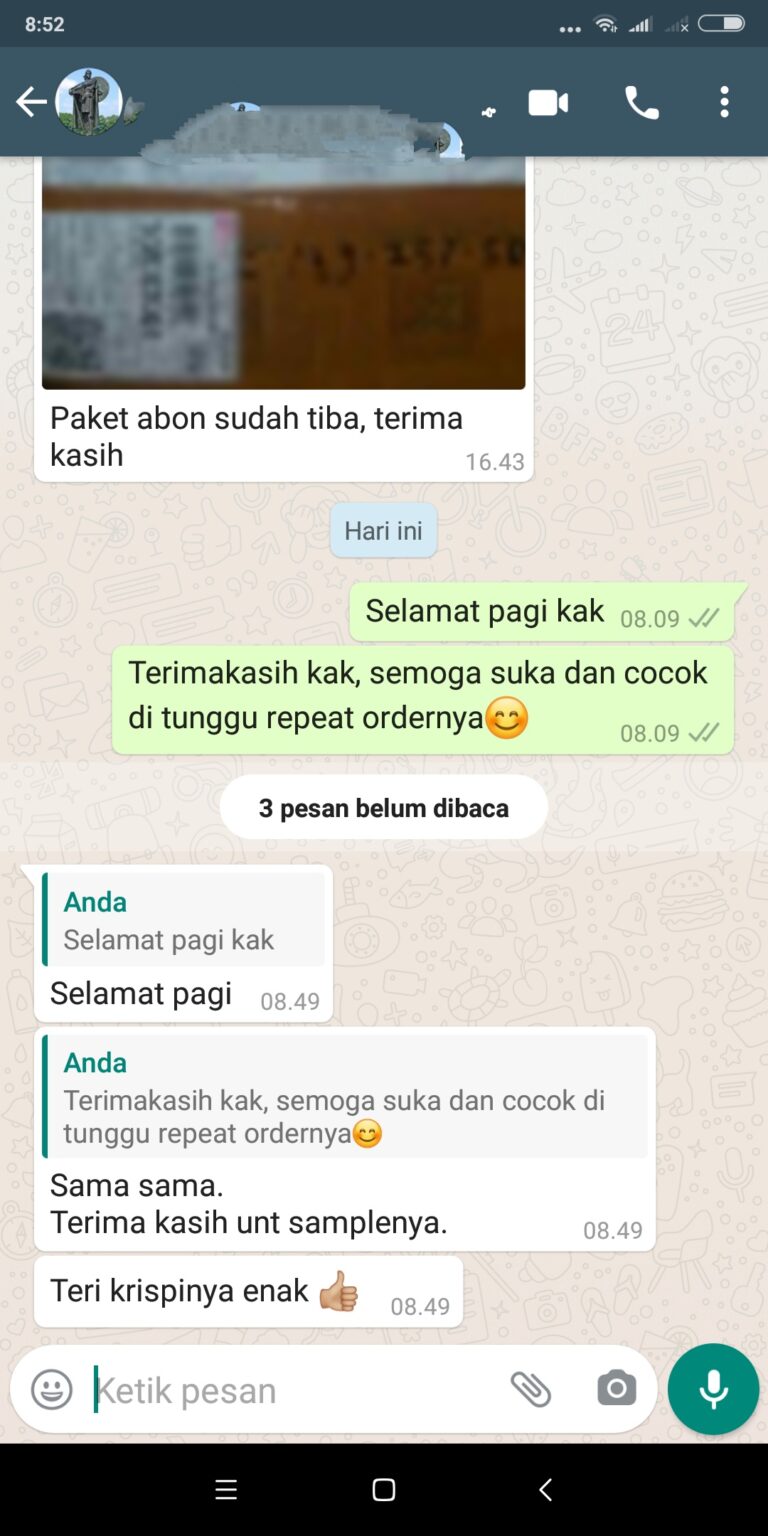
Task: Tap the paperclip attachment icon
Action: (530, 1389)
